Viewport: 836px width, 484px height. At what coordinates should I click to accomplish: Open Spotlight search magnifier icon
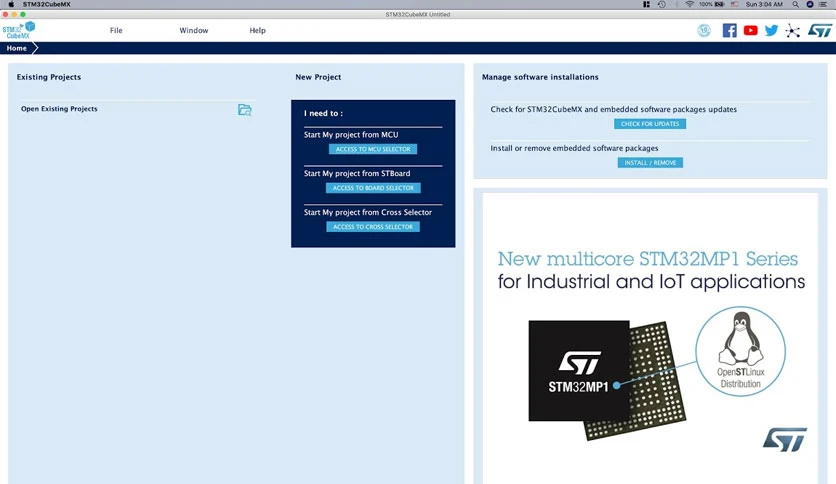pyautogui.click(x=795, y=4)
